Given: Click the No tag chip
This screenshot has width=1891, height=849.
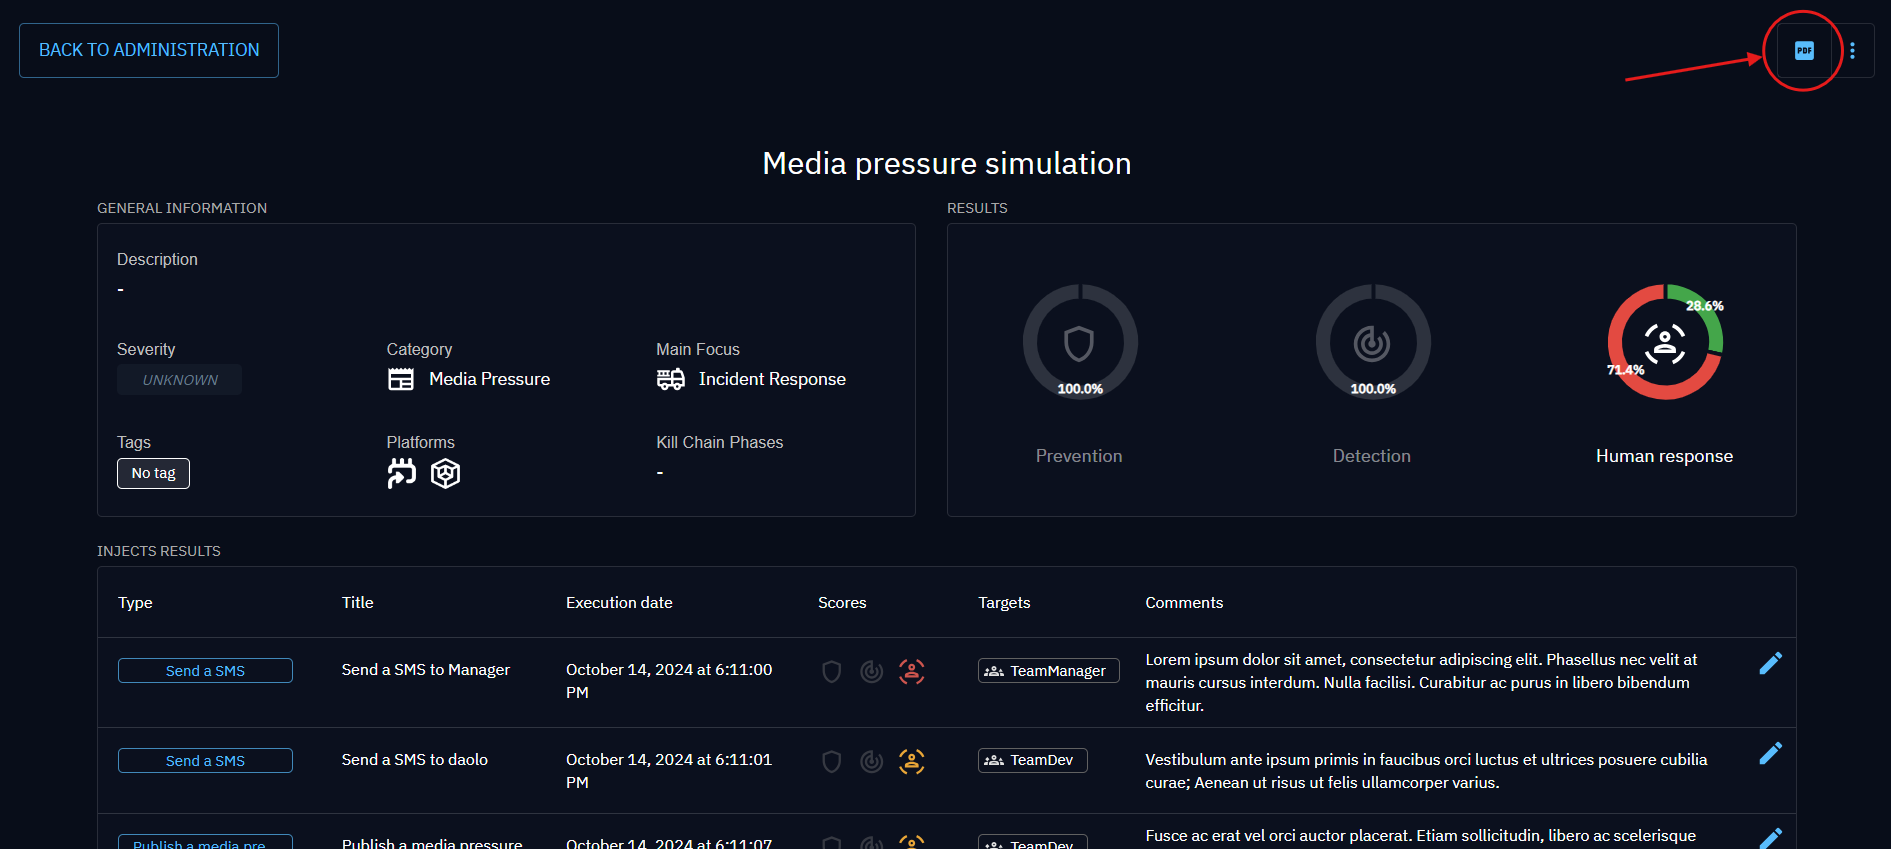Looking at the screenshot, I should [x=153, y=473].
